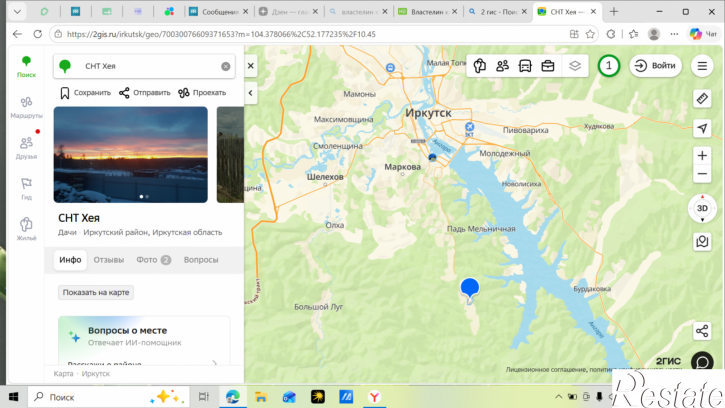Click the Большой Луг map label
The width and height of the screenshot is (725, 408).
[x=319, y=307]
